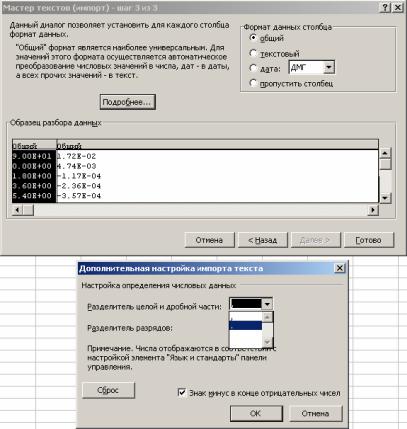407x429 pixels.
Task: Click the 'Отмена' button in the text wizard
Action: pyautogui.click(x=209, y=240)
